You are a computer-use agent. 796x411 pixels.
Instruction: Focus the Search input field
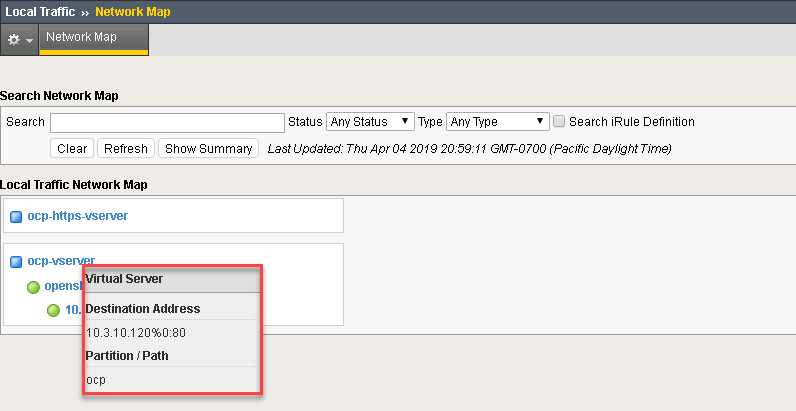click(x=167, y=123)
